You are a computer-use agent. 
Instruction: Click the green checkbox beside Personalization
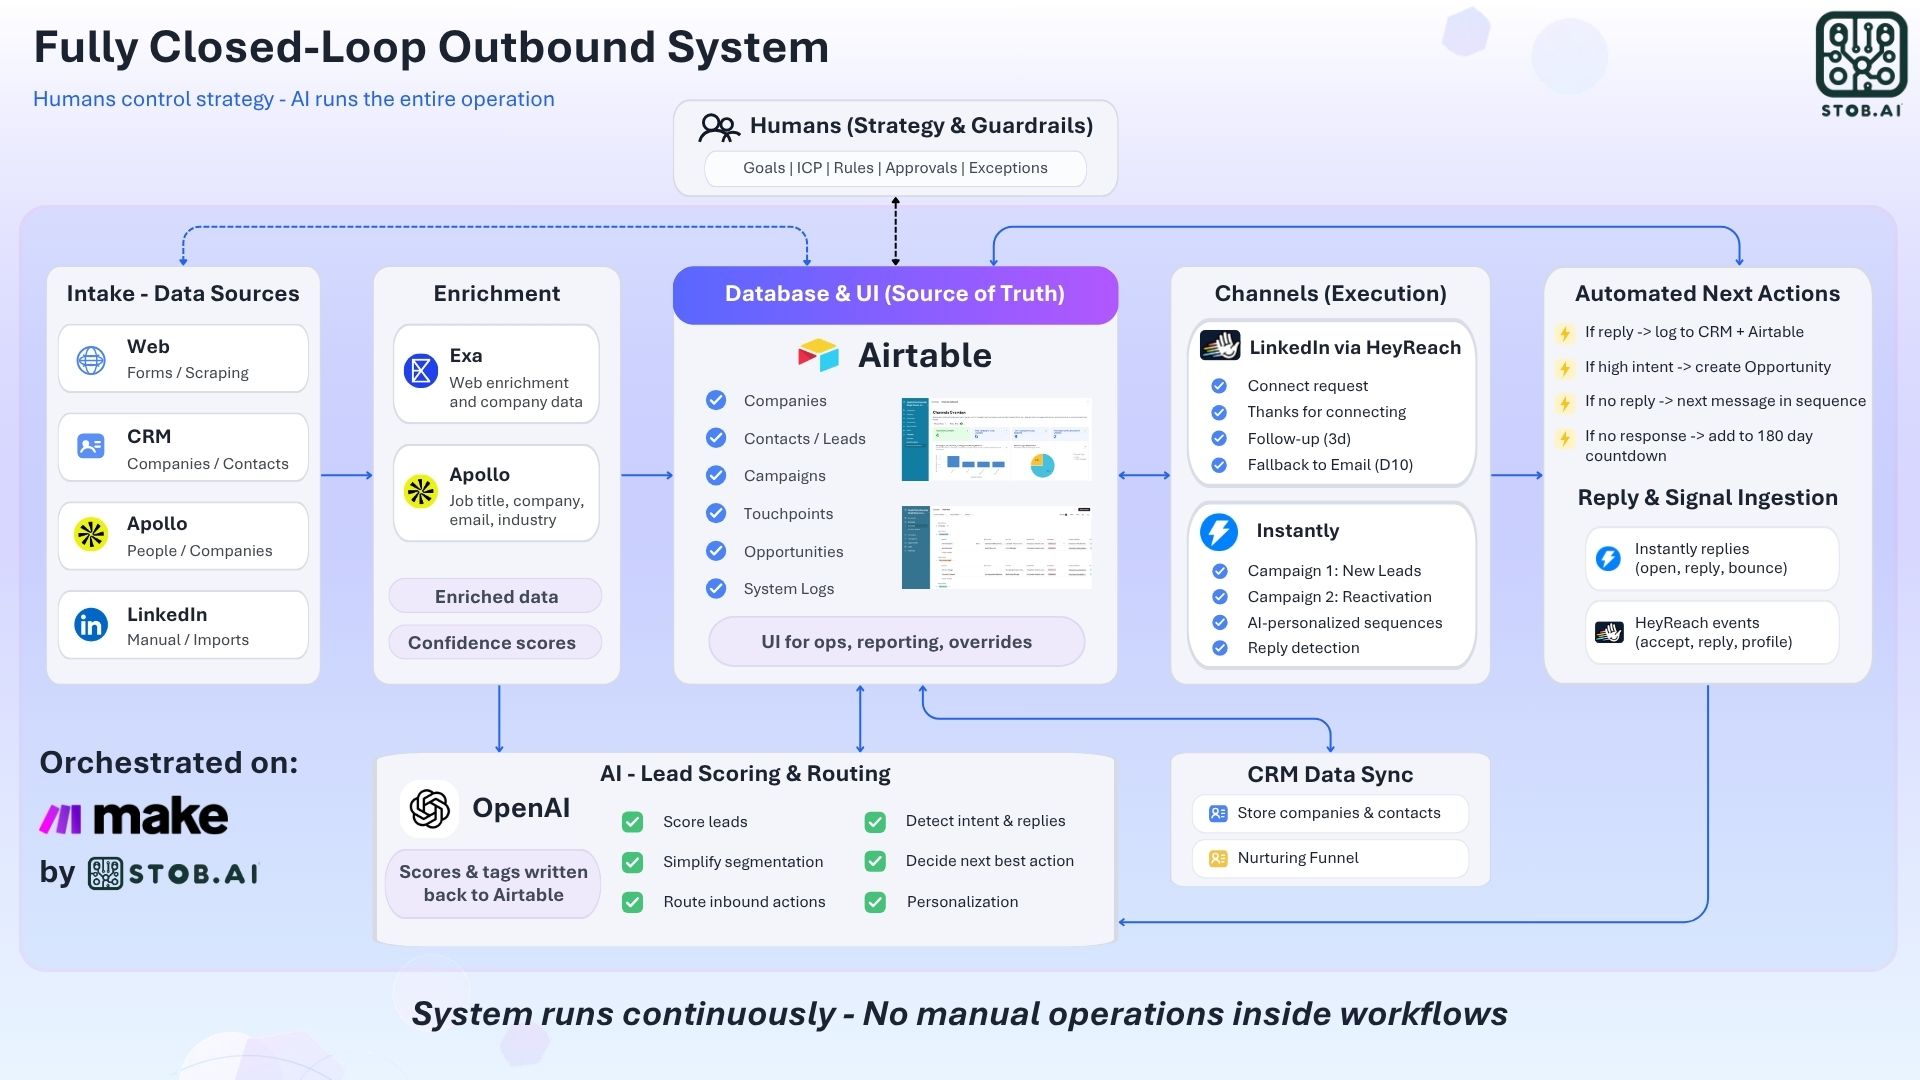(x=875, y=902)
